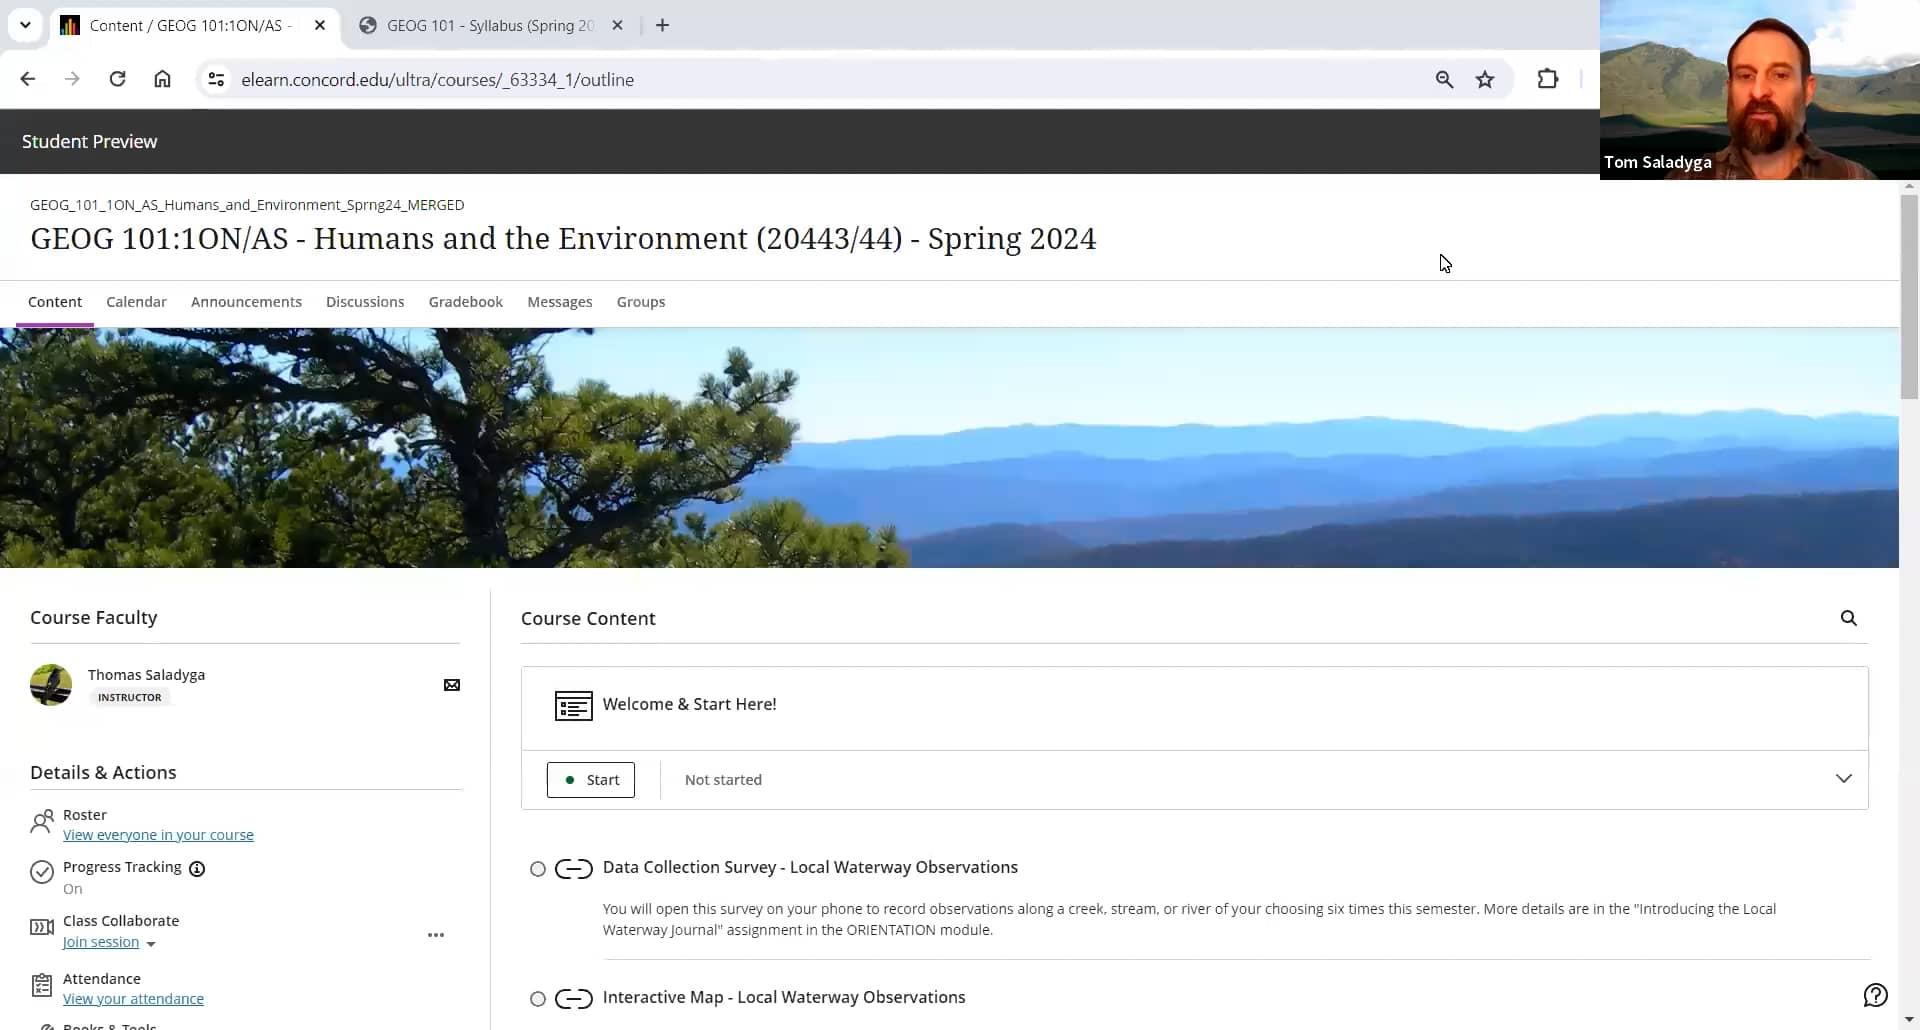Click the Course Content search icon
1920x1030 pixels.
tap(1848, 618)
